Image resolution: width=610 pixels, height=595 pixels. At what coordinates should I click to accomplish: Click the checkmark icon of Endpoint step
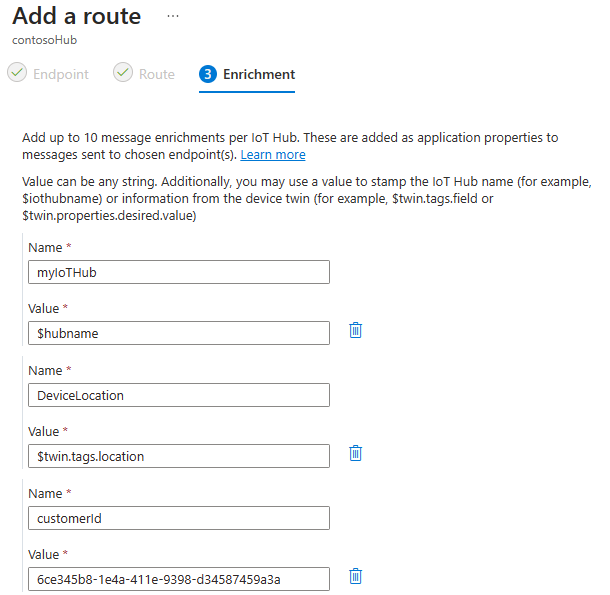point(17,72)
